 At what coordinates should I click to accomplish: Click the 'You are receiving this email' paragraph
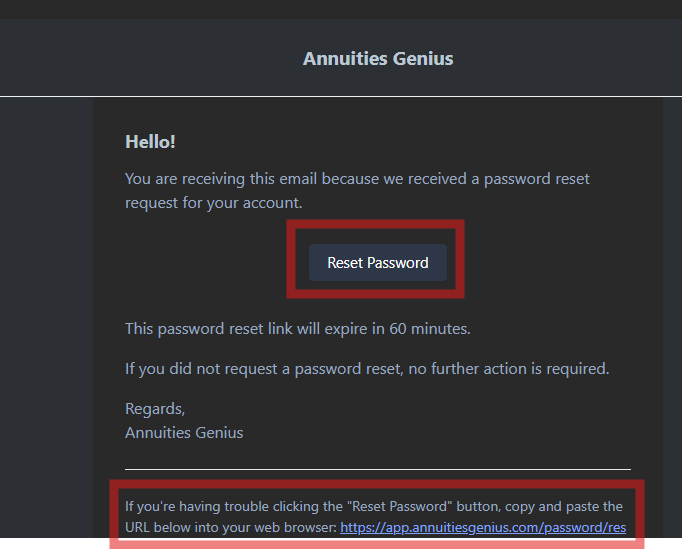coord(356,179)
